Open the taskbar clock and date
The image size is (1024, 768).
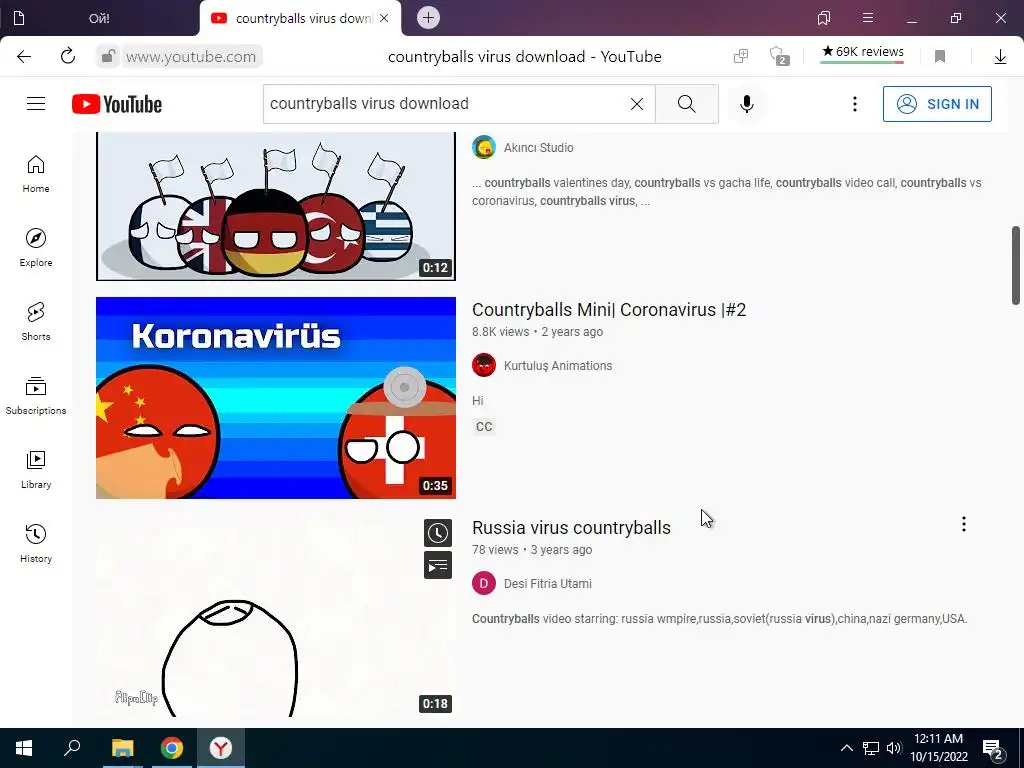coord(938,748)
